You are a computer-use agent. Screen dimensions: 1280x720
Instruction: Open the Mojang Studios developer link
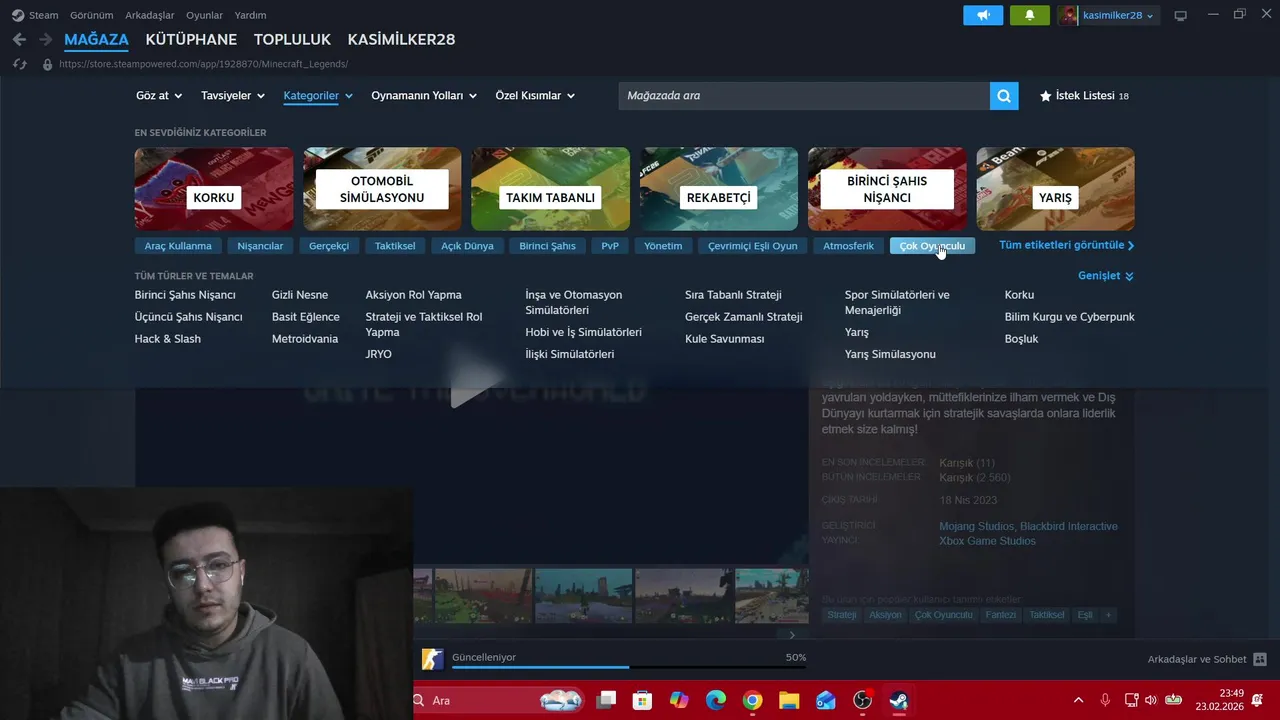point(977,526)
